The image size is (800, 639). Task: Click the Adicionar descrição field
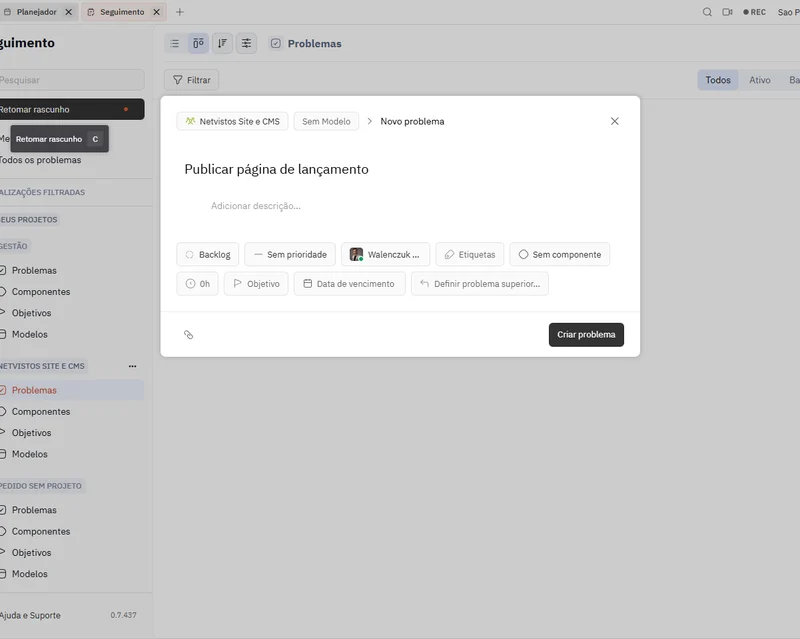pyautogui.click(x=256, y=206)
